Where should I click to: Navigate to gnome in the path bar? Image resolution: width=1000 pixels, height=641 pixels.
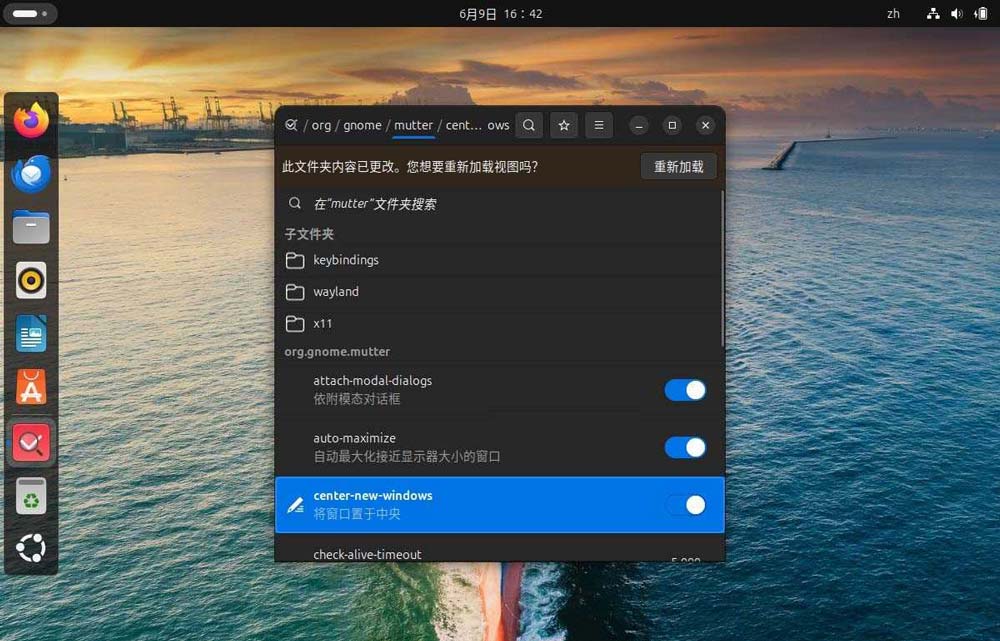click(362, 125)
